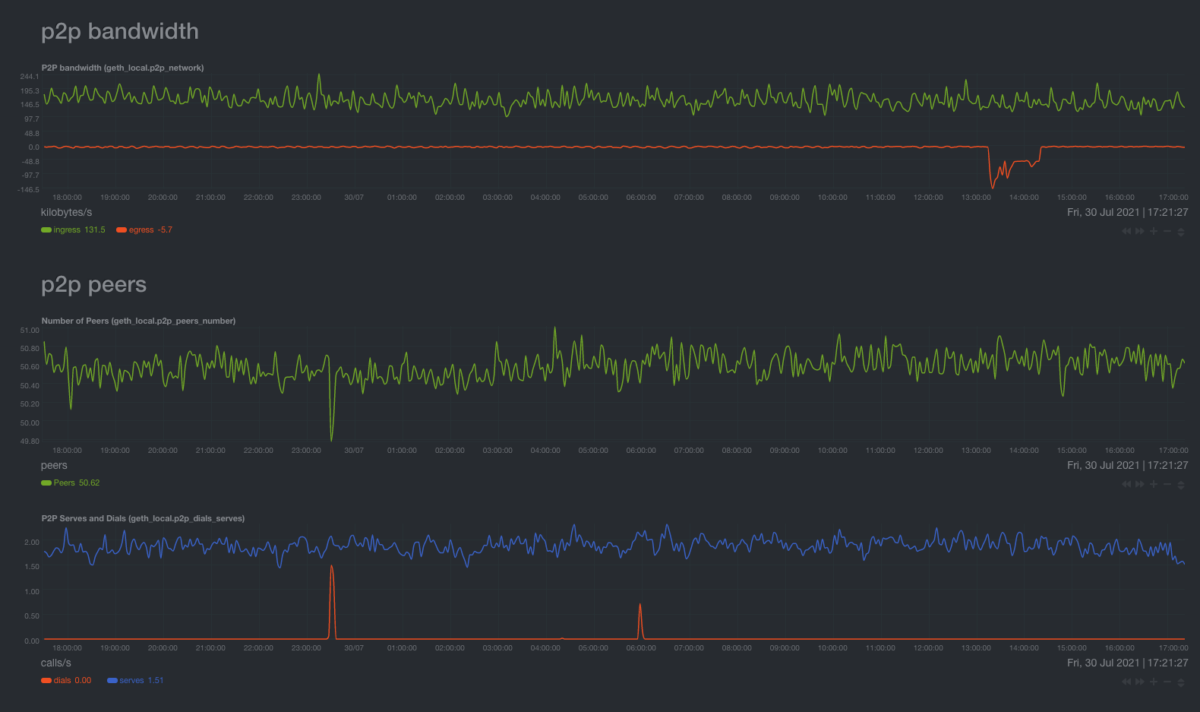Select the p2p bandwidth section heading
1200x712 pixels.
119,31
